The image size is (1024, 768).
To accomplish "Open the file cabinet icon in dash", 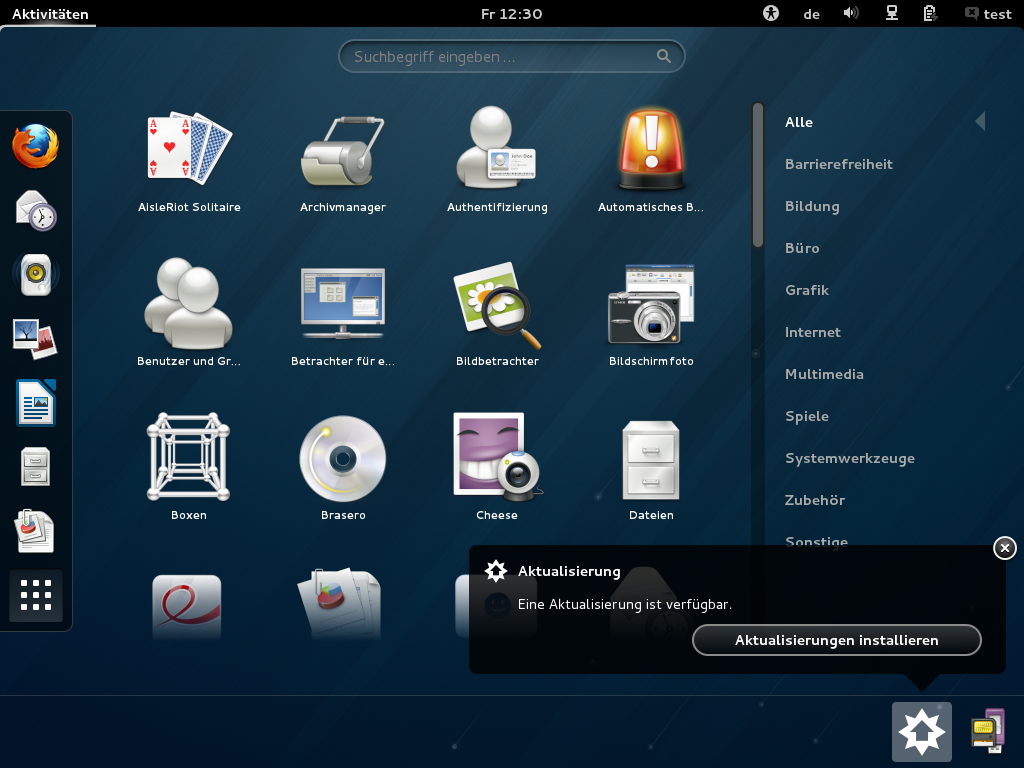I will coord(35,466).
